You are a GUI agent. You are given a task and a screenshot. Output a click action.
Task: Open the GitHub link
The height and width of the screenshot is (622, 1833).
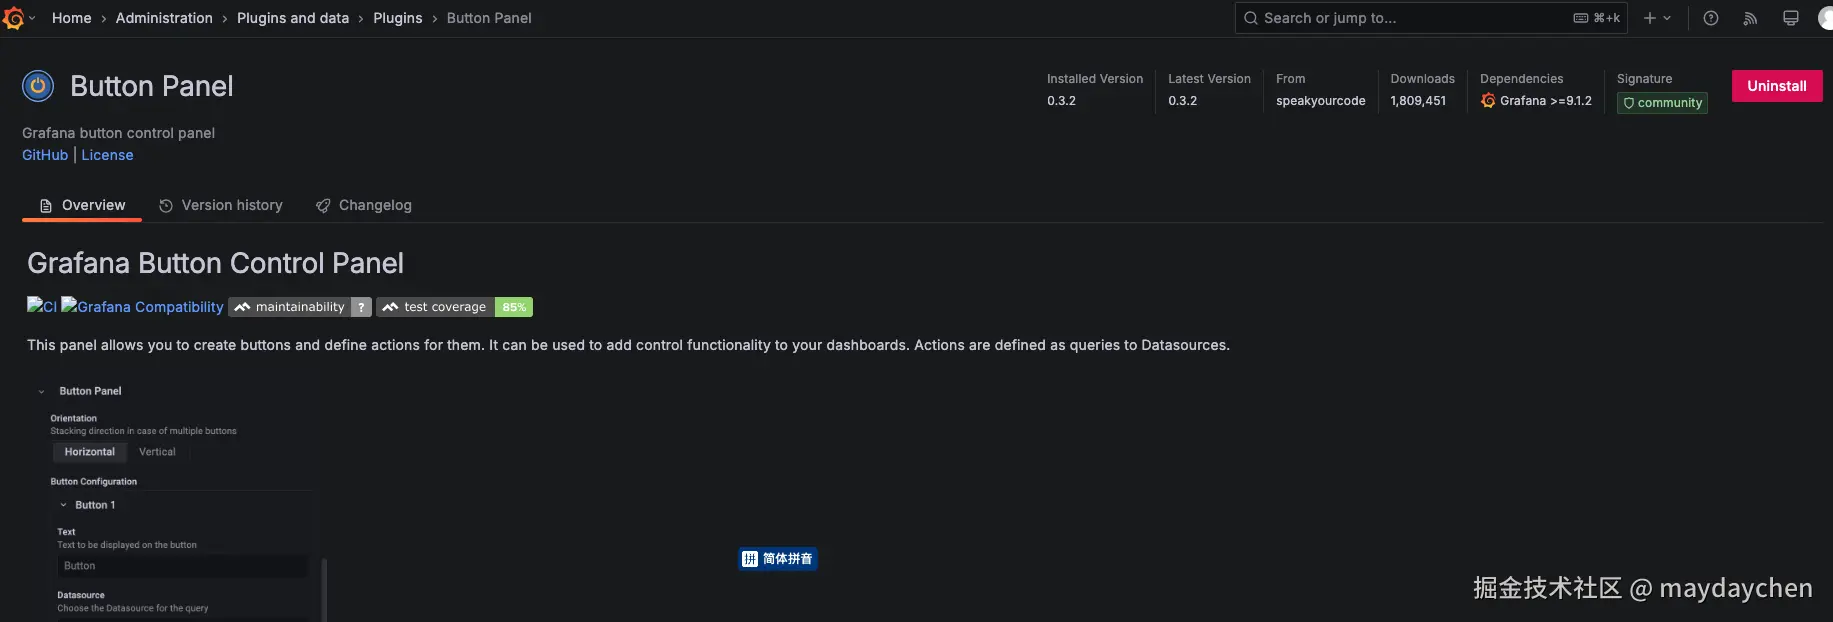[45, 155]
